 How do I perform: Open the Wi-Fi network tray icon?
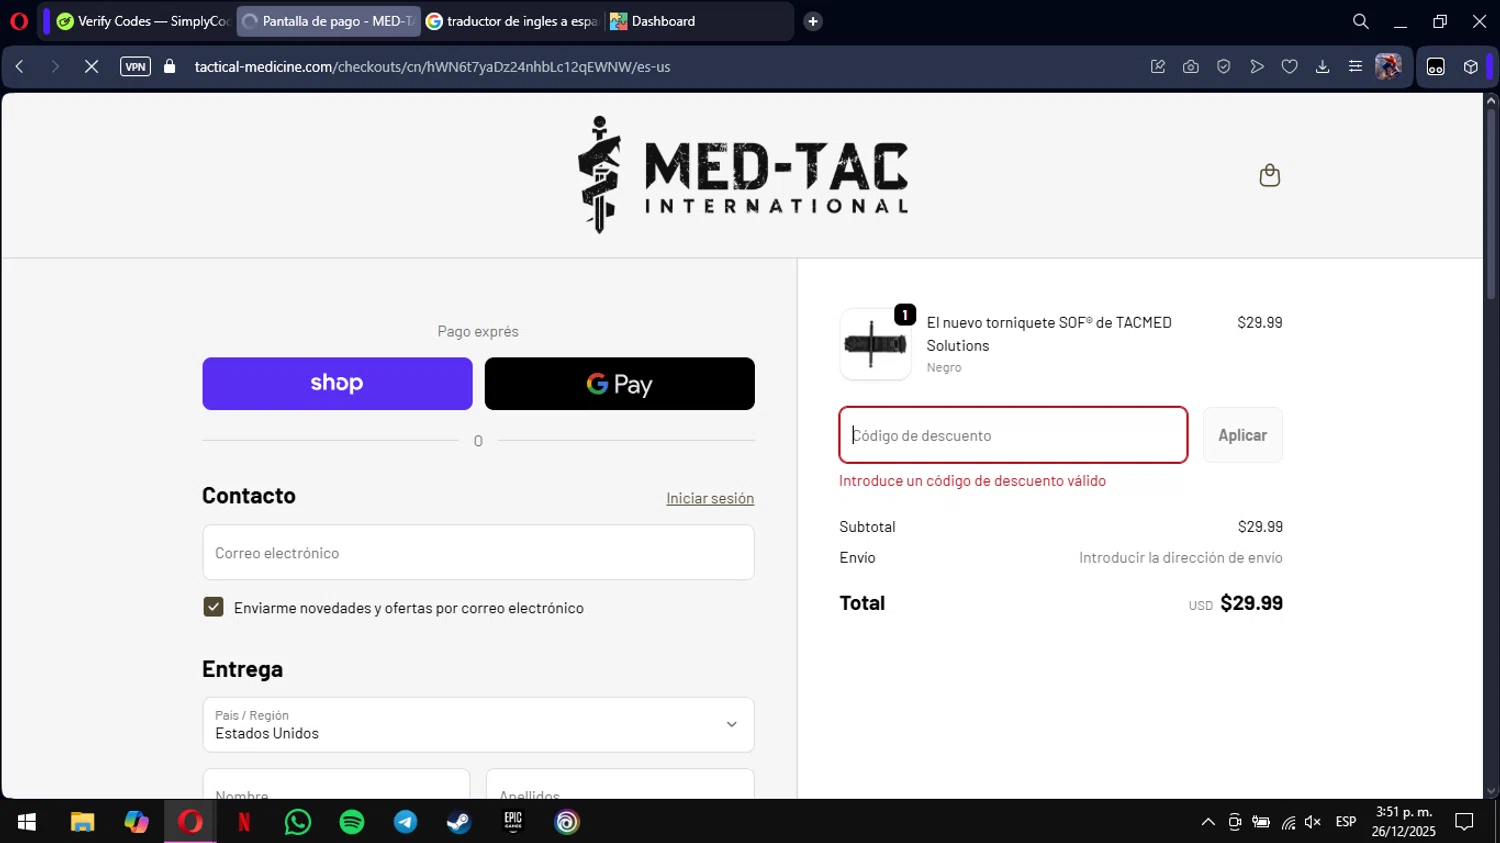[x=1288, y=822]
